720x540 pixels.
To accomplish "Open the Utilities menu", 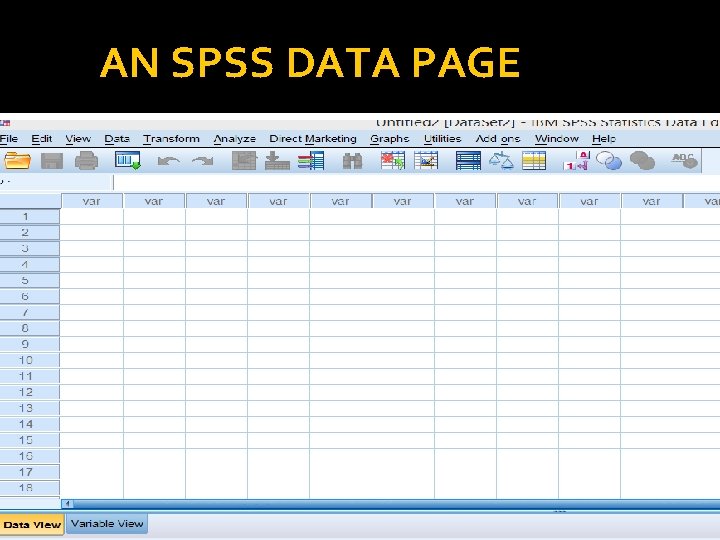I will [x=442, y=139].
